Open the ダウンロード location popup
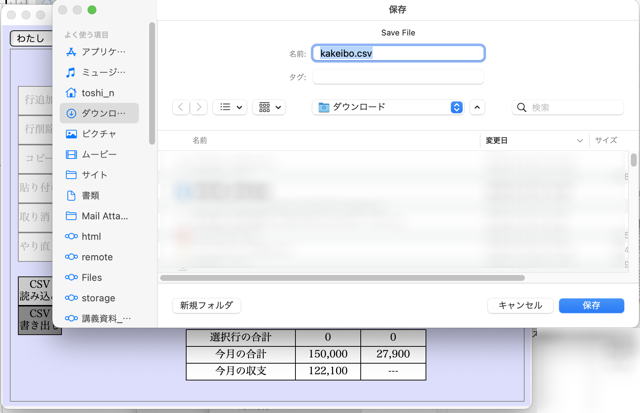 point(389,107)
